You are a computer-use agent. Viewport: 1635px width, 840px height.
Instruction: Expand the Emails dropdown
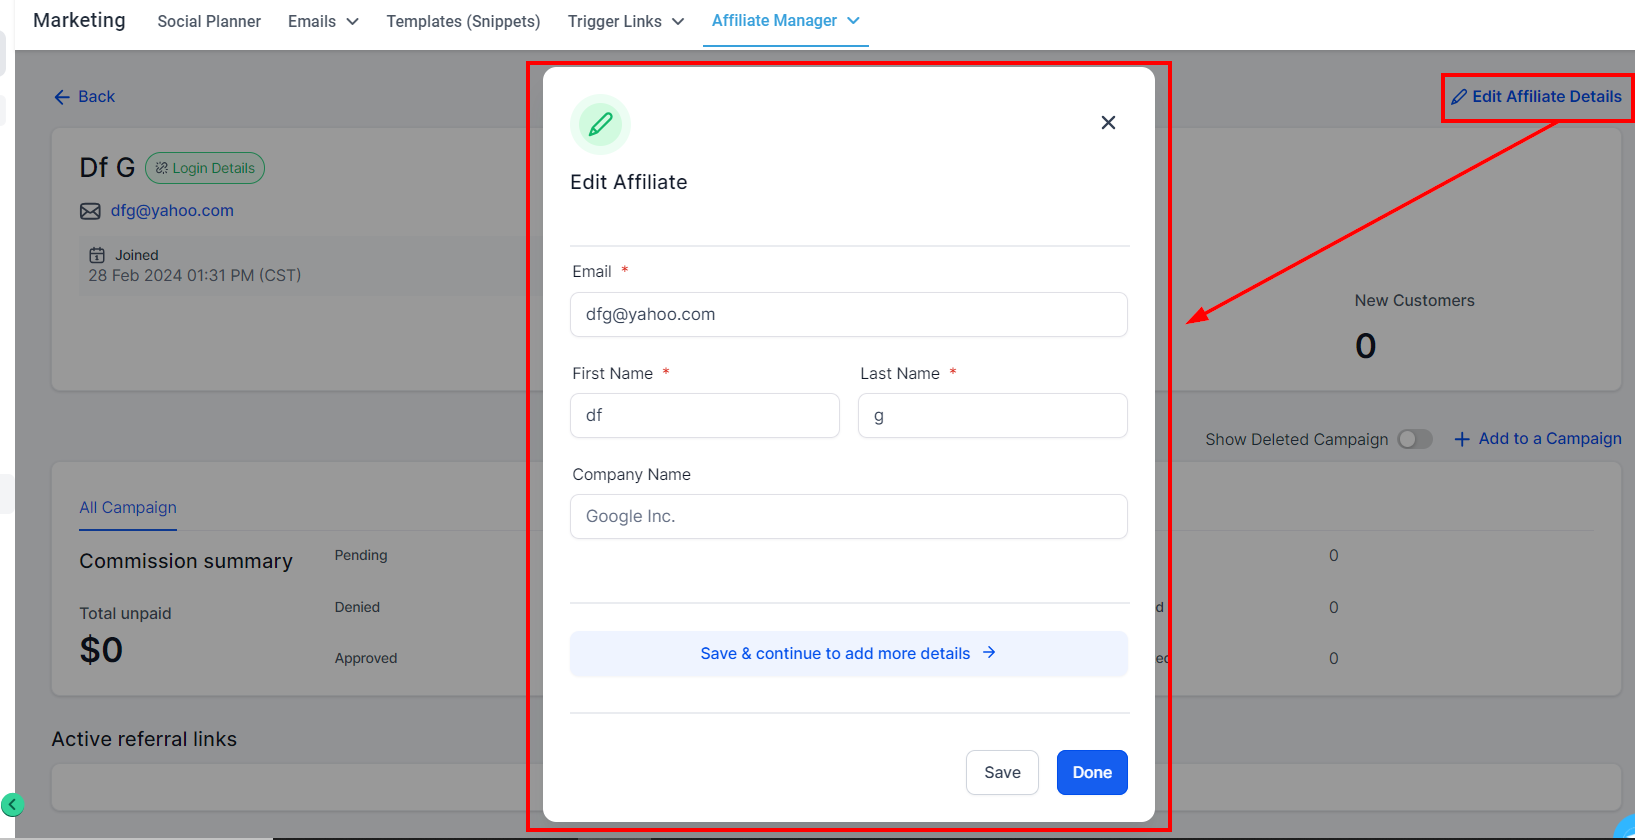323,21
